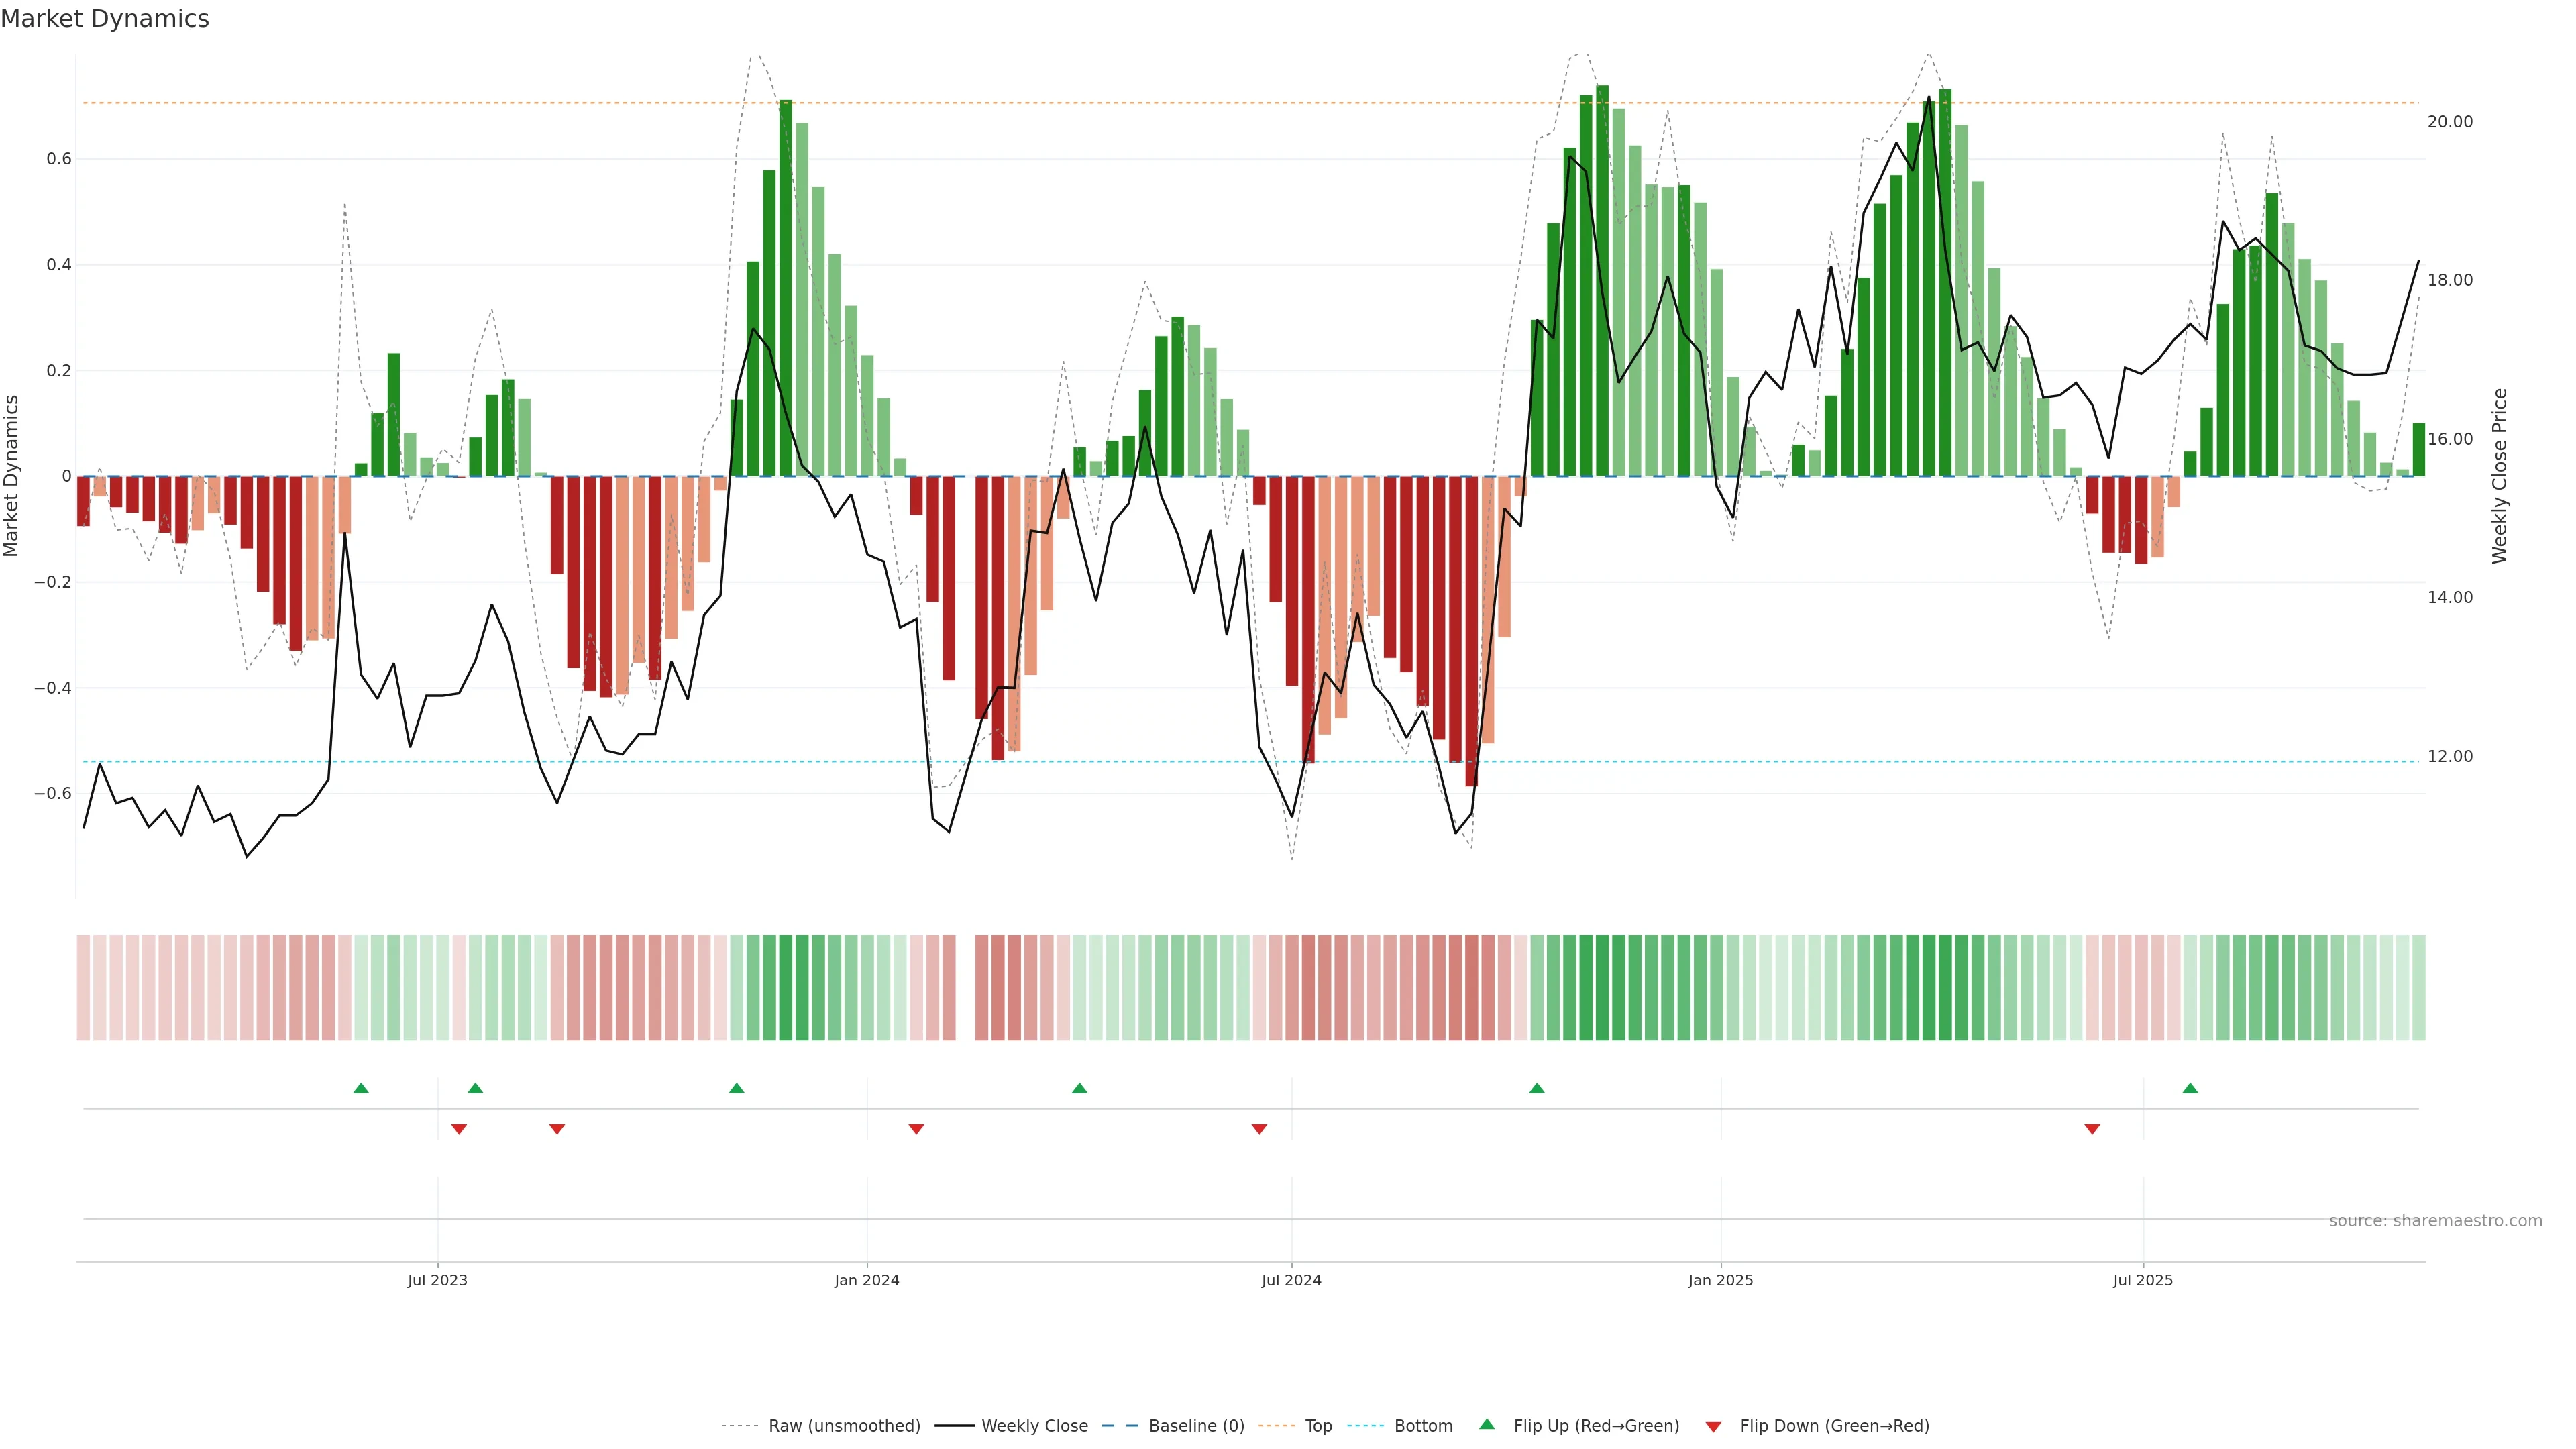Click the red flip-down marker just before Jul 2024

(1259, 1129)
